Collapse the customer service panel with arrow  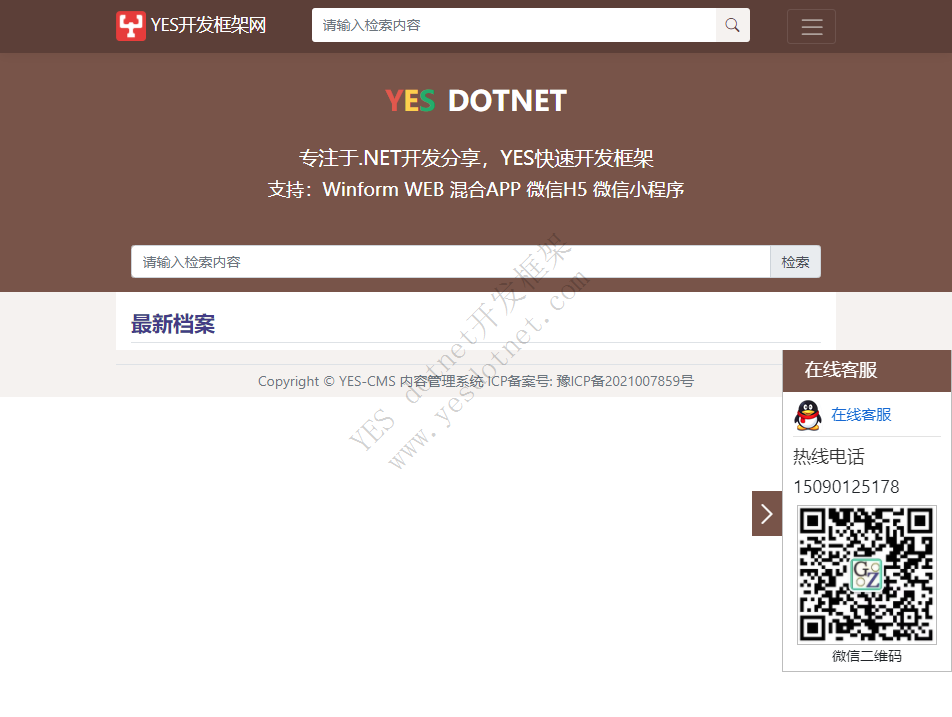click(x=767, y=514)
